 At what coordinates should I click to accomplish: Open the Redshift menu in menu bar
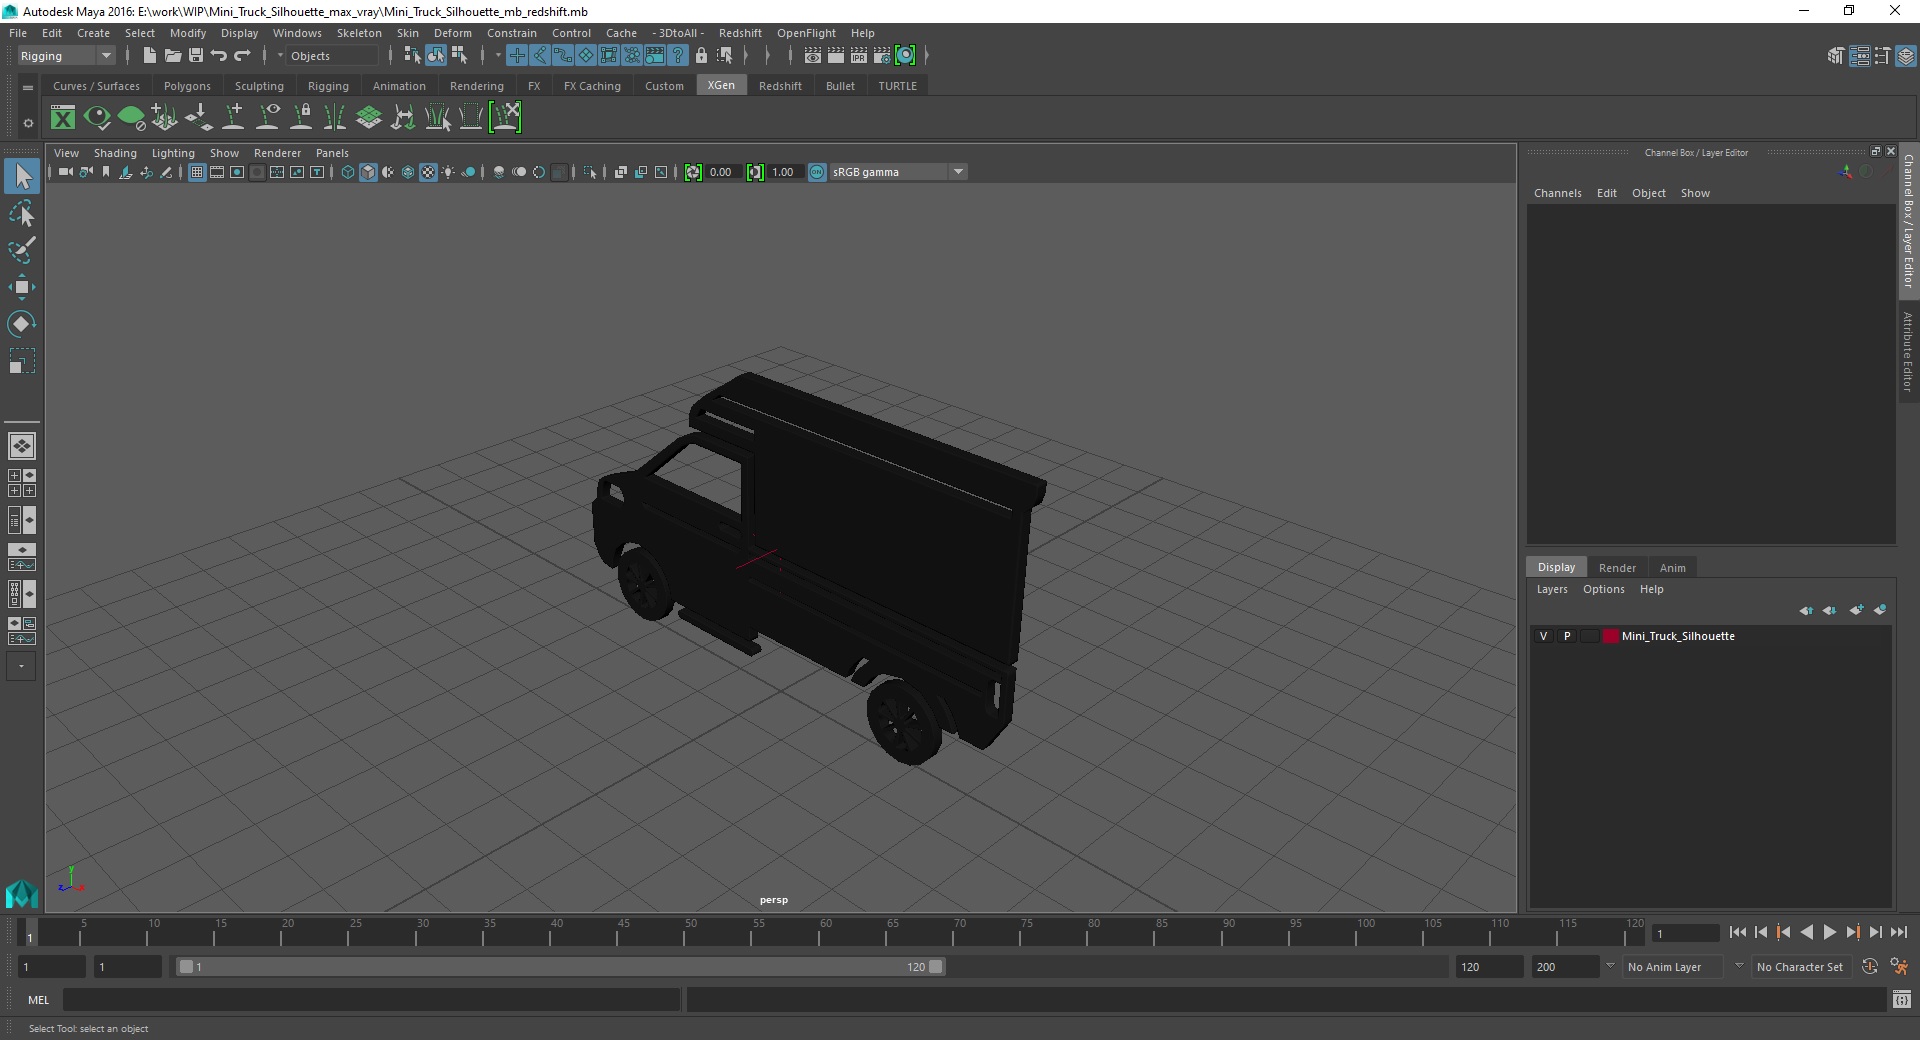click(x=740, y=33)
